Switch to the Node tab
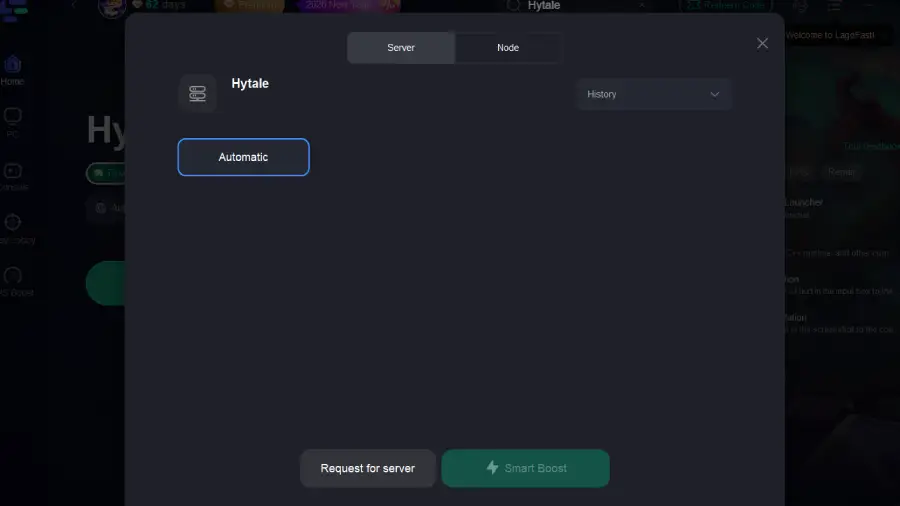 coord(508,48)
